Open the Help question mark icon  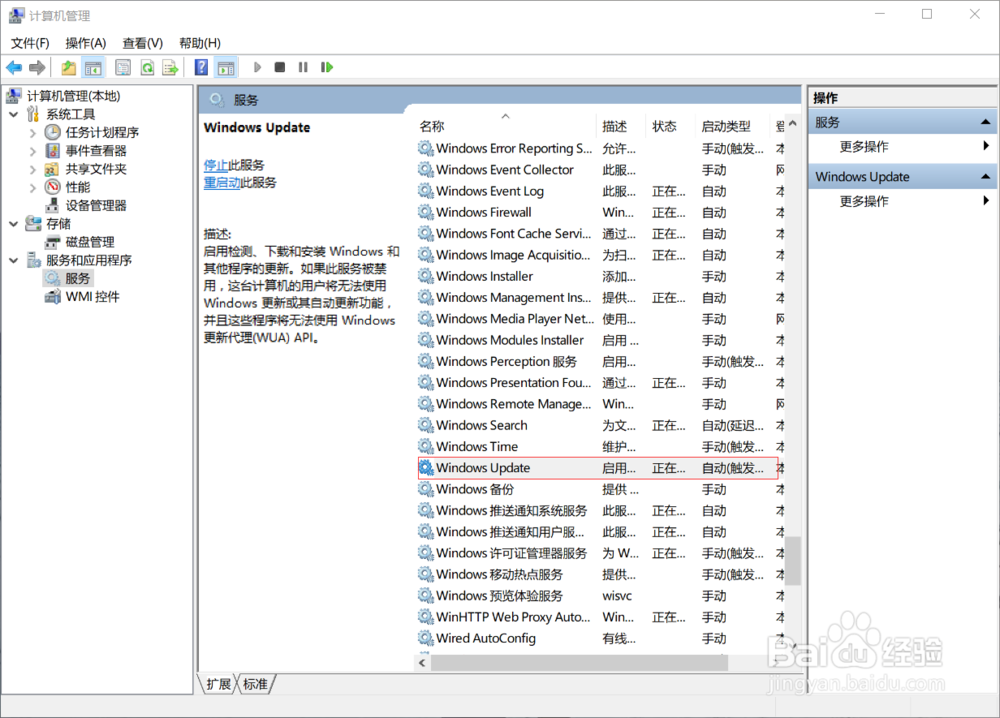201,67
